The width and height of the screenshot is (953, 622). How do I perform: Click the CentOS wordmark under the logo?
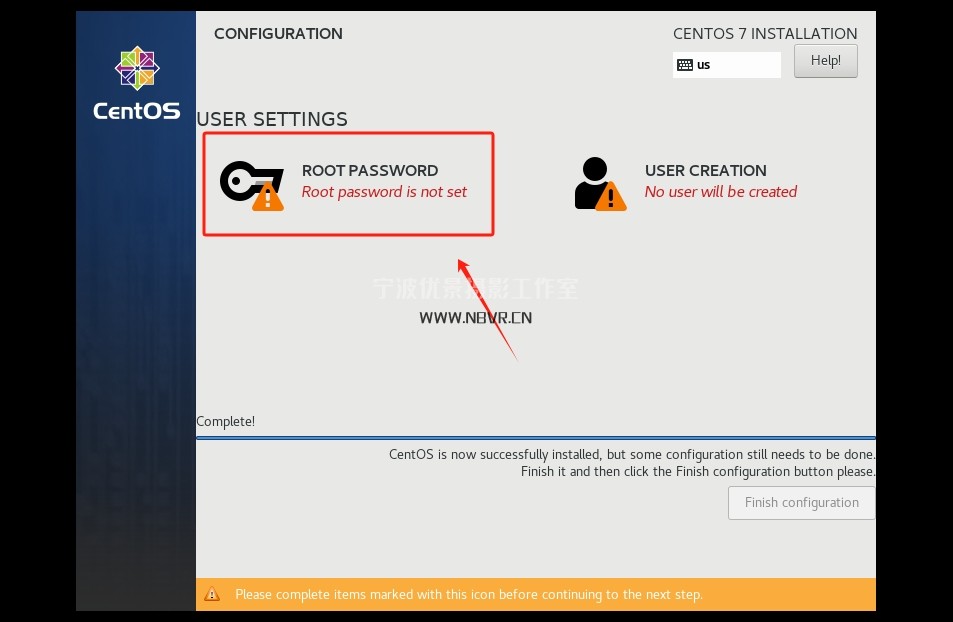click(137, 111)
